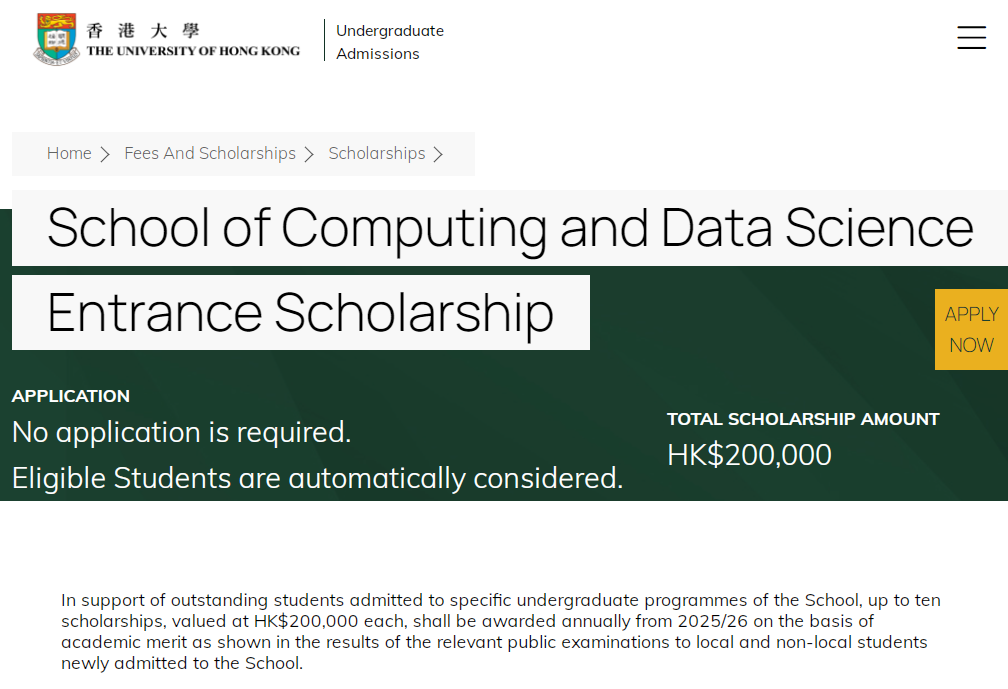The height and width of the screenshot is (689, 1008).
Task: Click the Chinese university name text
Action: coord(143,30)
